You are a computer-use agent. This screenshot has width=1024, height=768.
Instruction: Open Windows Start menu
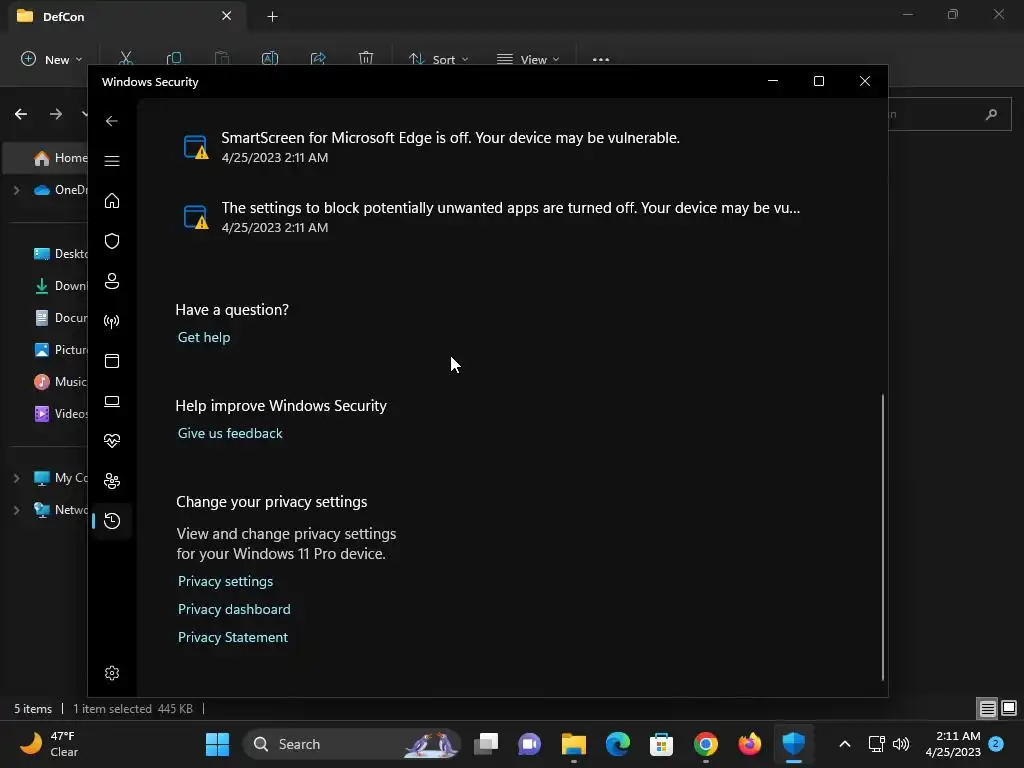coord(217,744)
